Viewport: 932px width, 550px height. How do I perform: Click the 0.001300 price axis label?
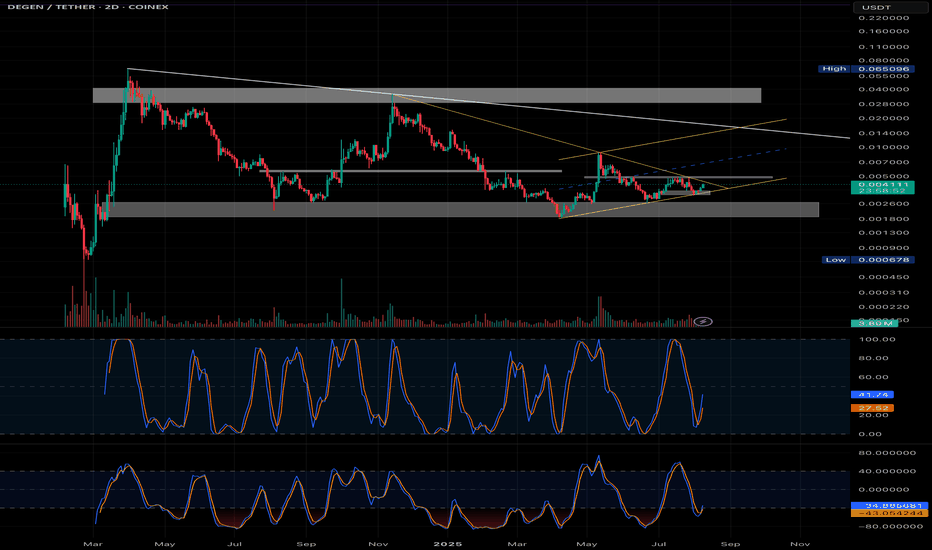(884, 233)
